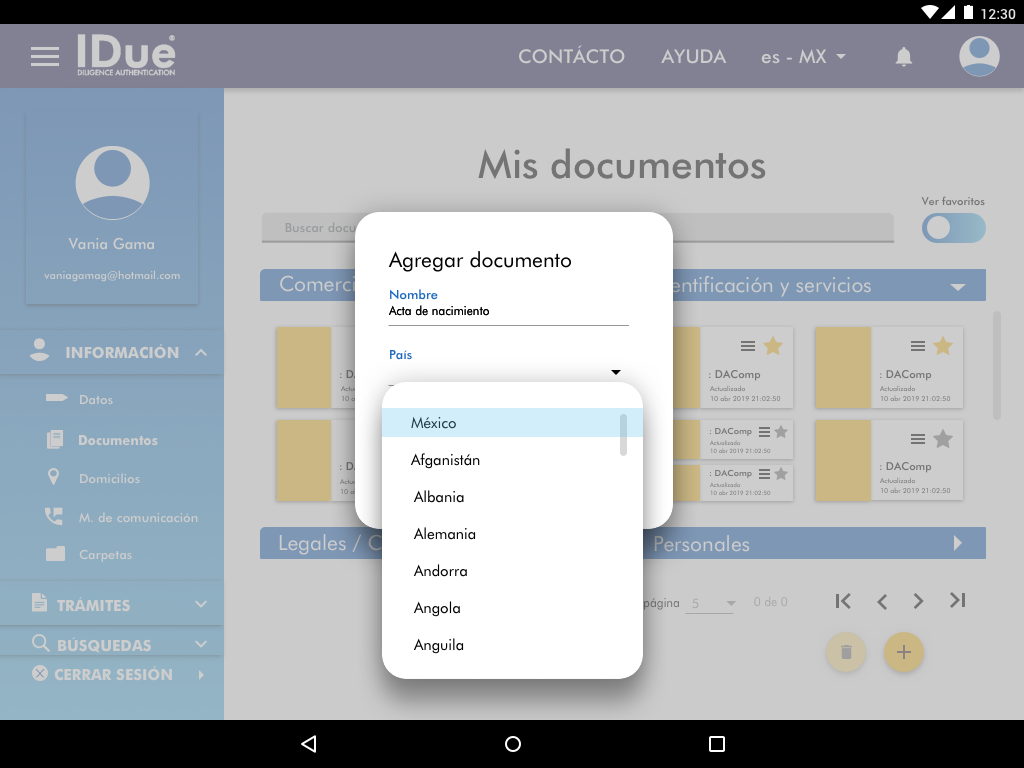Click the trash delete icon
Screen dimensions: 1024x768
[x=846, y=652]
